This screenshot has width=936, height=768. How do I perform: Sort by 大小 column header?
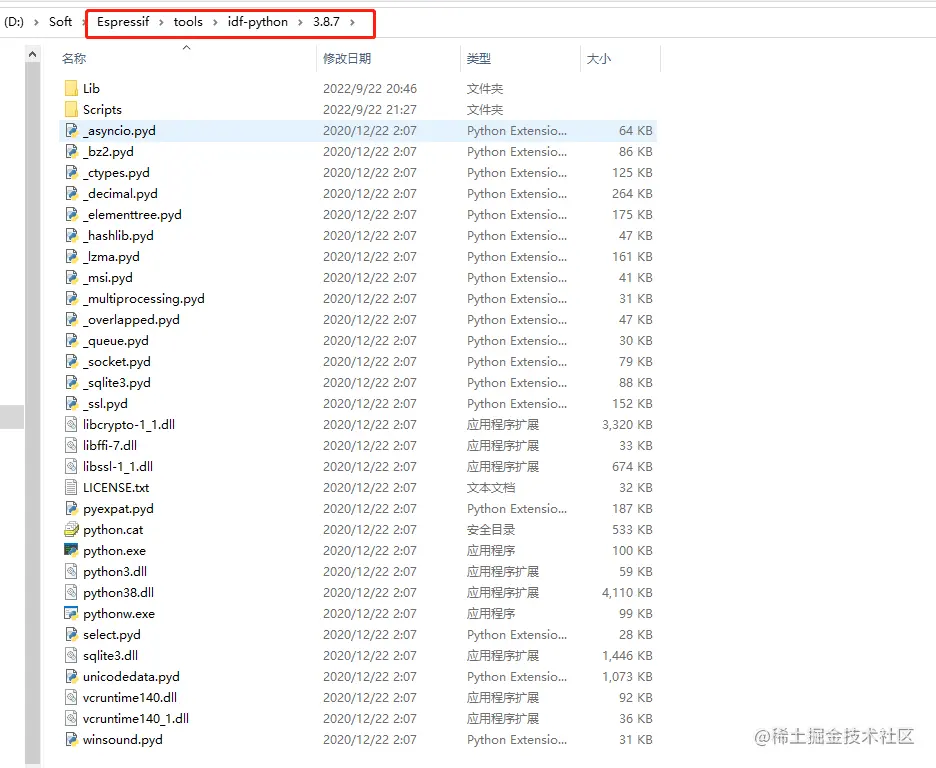coord(599,58)
